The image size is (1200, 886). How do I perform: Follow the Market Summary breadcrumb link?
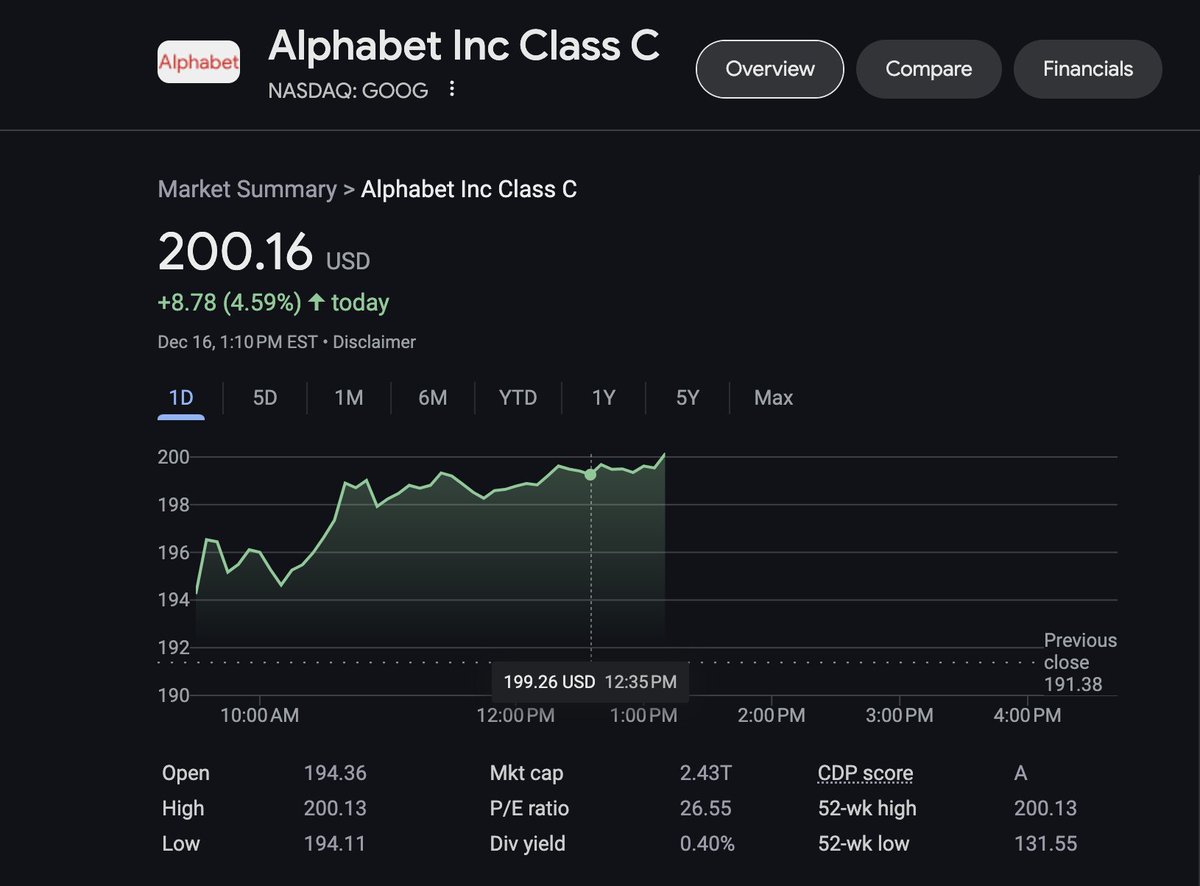click(x=247, y=189)
